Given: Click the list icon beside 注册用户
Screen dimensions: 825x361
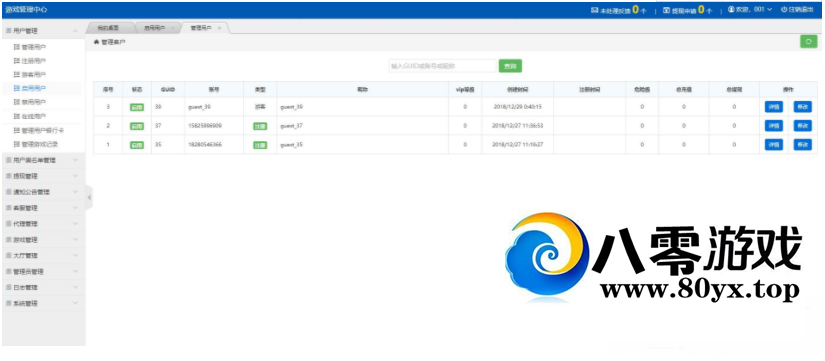Looking at the screenshot, I should point(17,61).
